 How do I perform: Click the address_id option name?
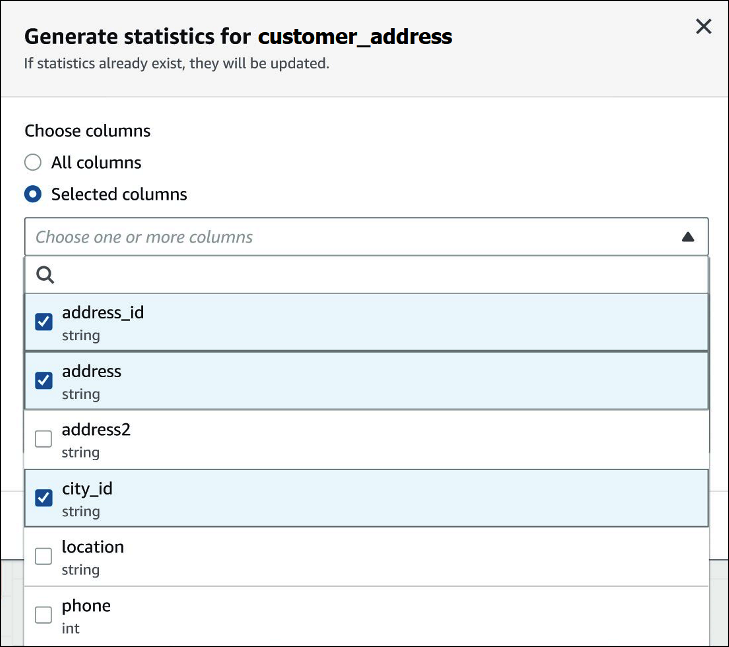point(103,312)
